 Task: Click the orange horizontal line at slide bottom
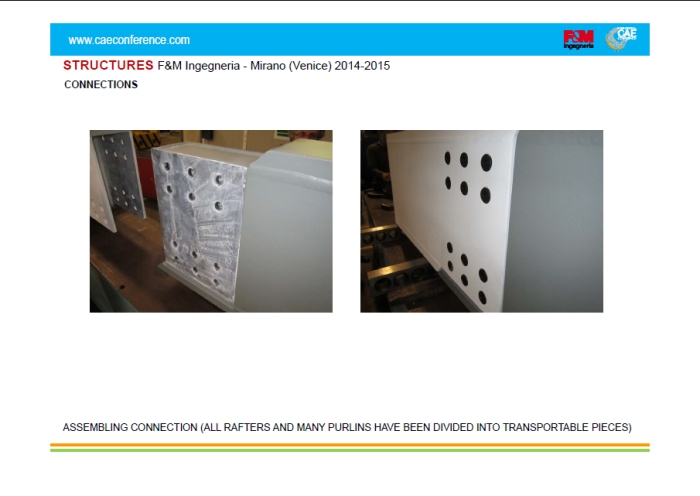pos(350,444)
